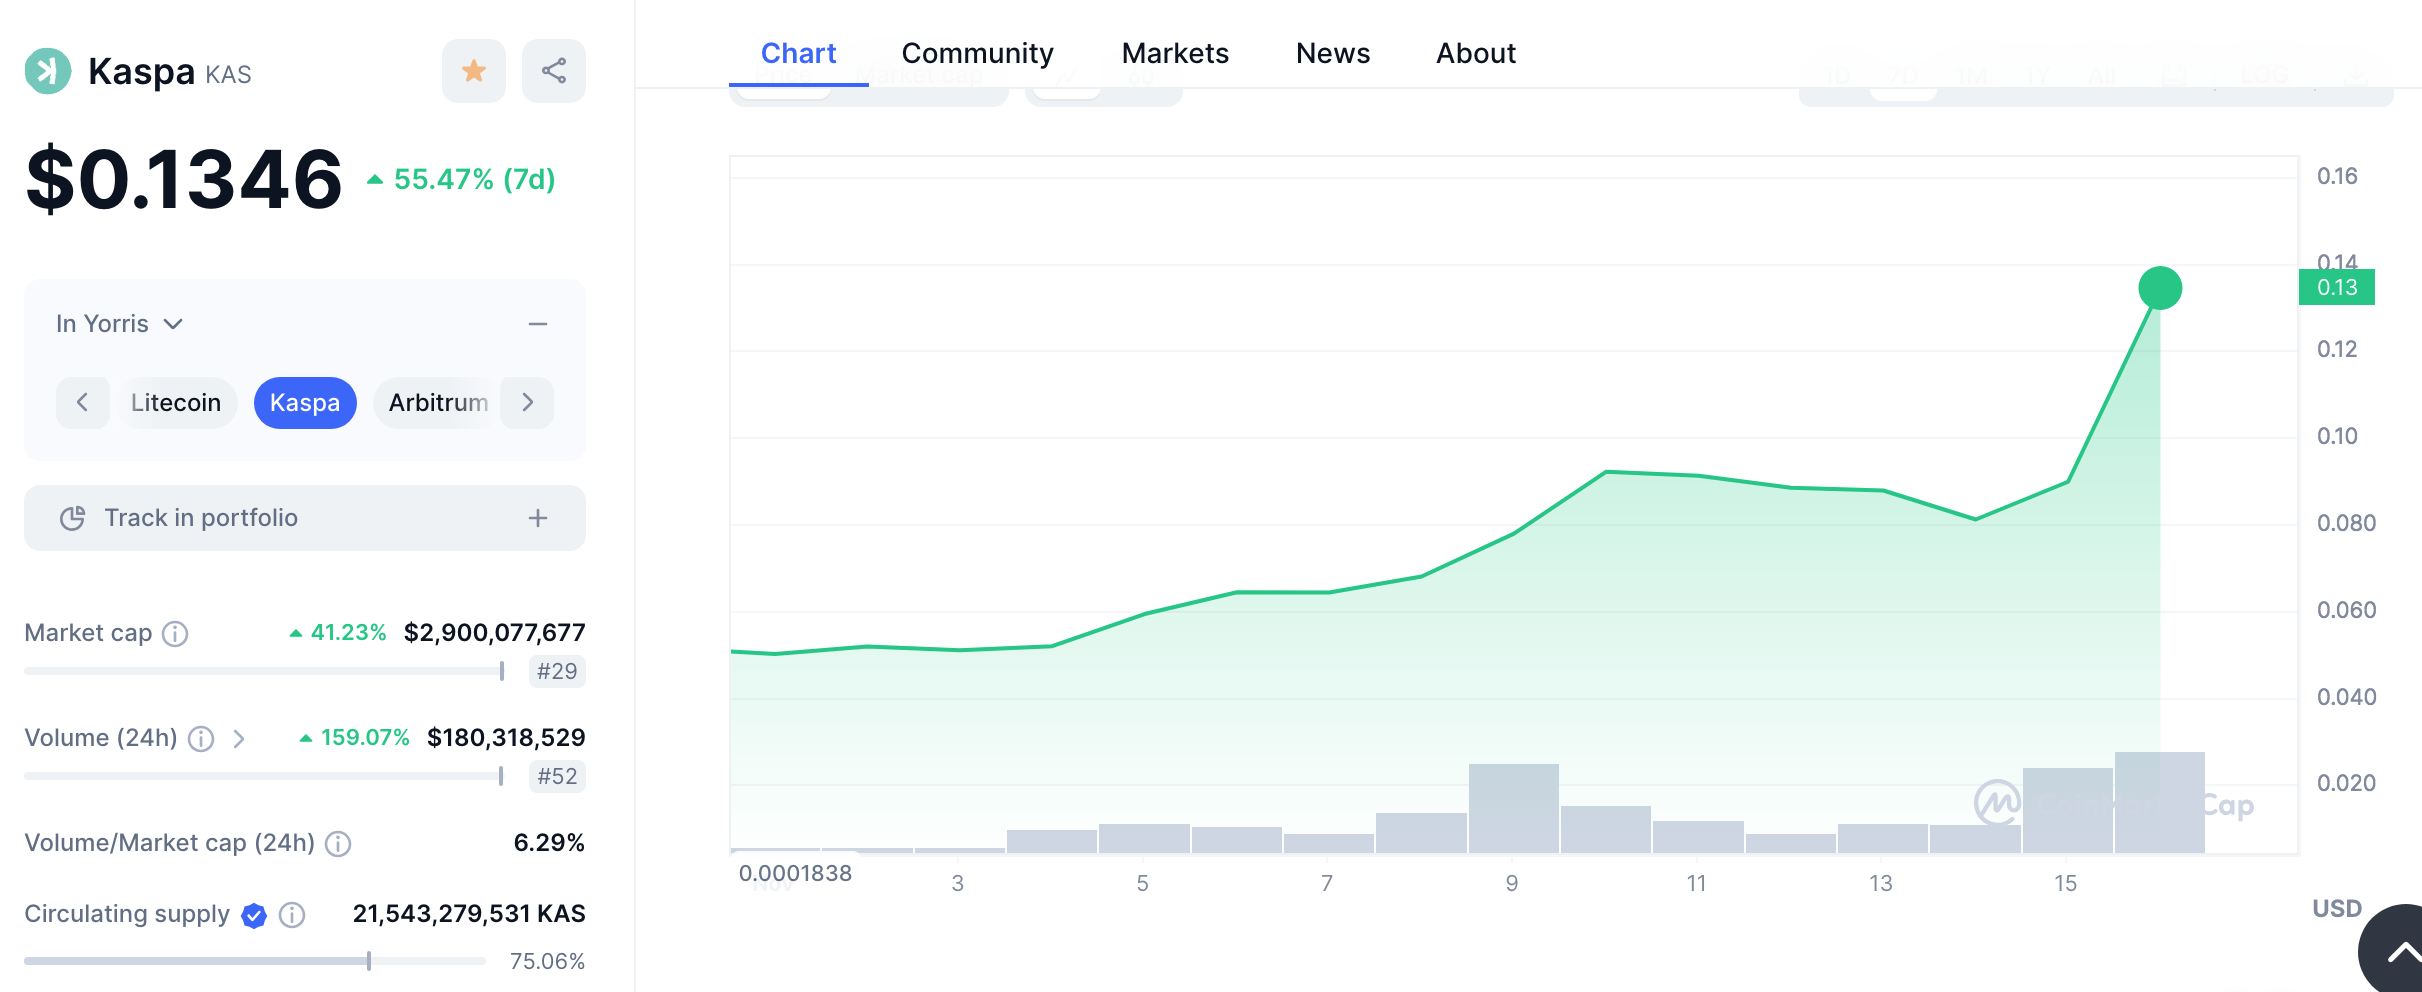Open Volume/Market cap (24h) info icon
2422x992 pixels.
tap(338, 844)
